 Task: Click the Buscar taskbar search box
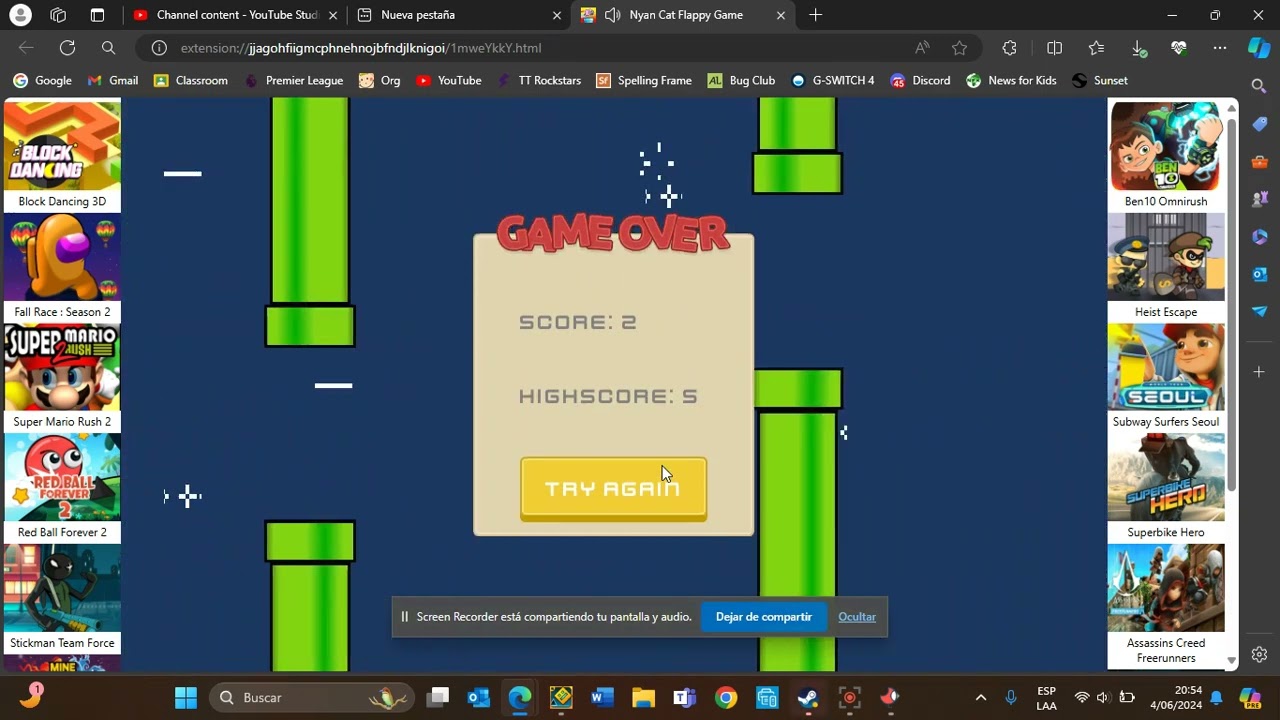coord(313,697)
